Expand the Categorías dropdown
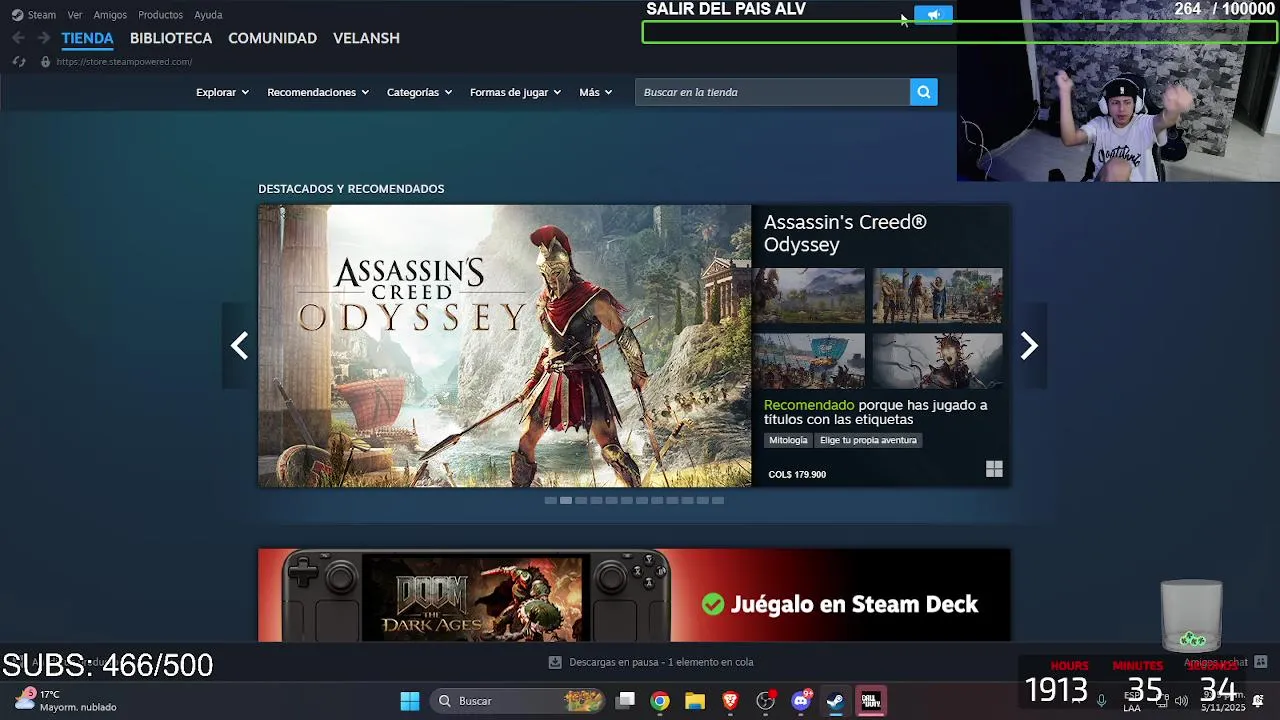This screenshot has width=1280, height=720. coord(419,92)
